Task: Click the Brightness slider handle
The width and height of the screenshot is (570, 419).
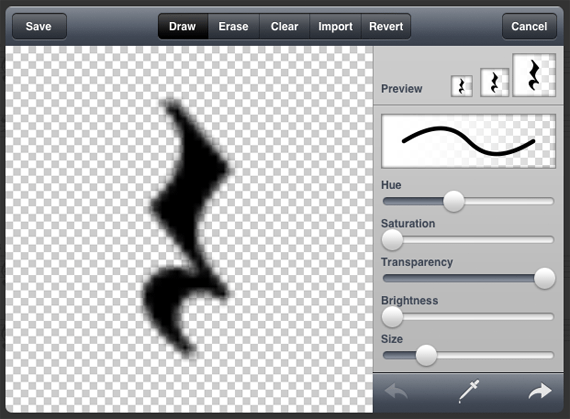Action: 392,317
